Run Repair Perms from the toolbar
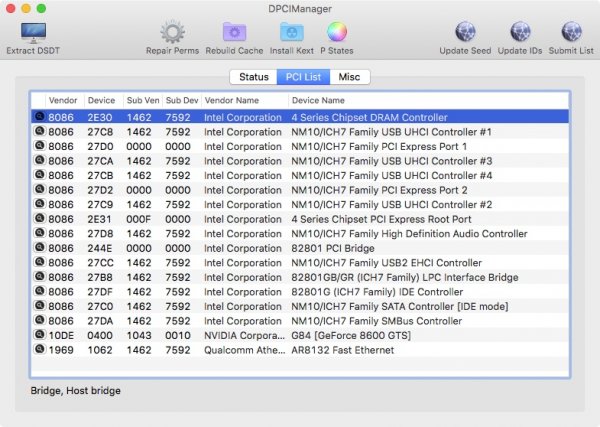The image size is (600, 427). pyautogui.click(x=172, y=31)
